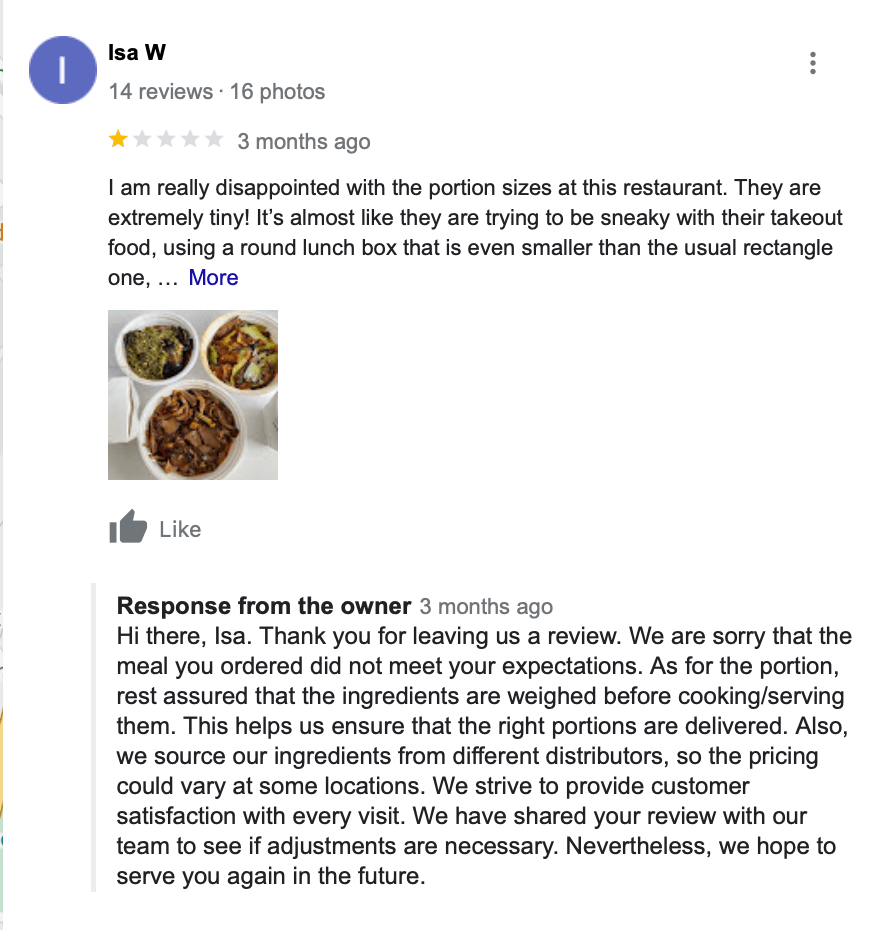Click the "14 reviews" count text

point(160,92)
